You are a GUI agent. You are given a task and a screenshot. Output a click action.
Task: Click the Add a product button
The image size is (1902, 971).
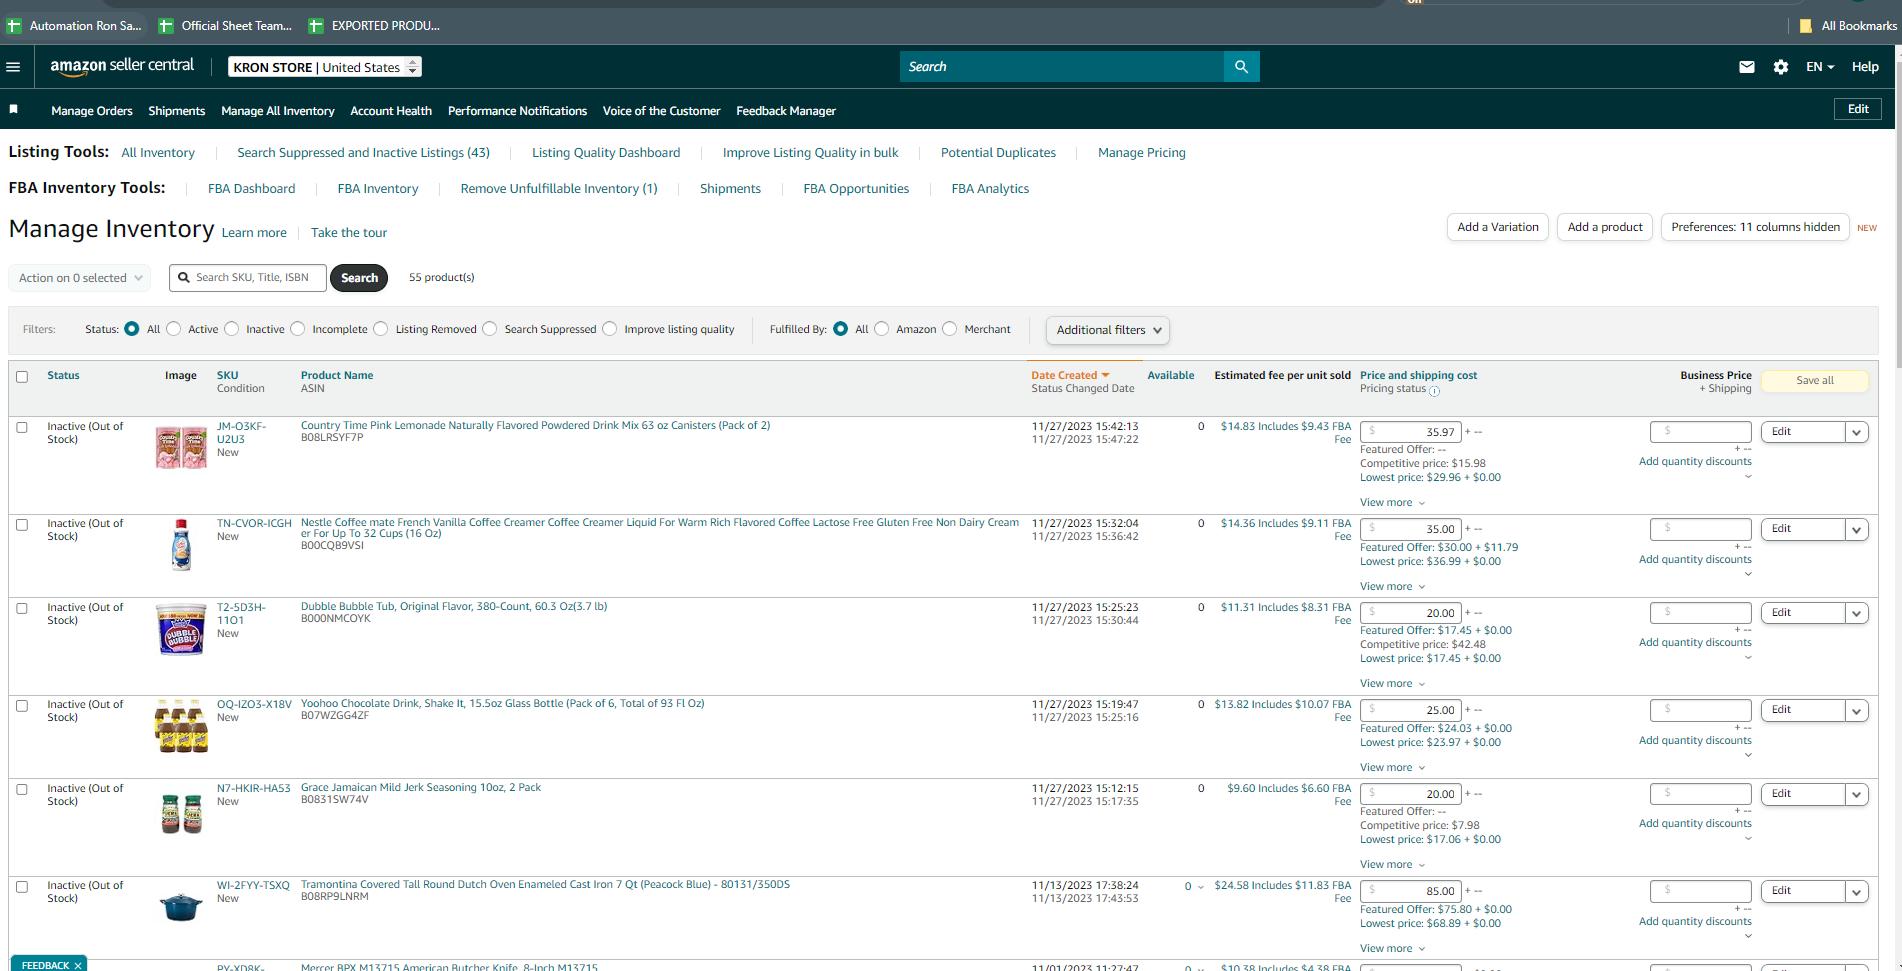click(1605, 227)
